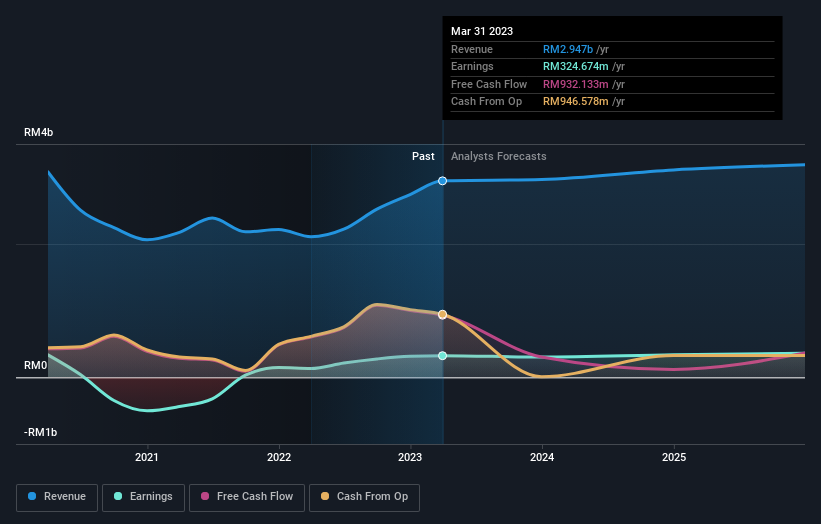The image size is (821, 524).
Task: Click the Revenue row label in tooltip
Action: [x=472, y=49]
